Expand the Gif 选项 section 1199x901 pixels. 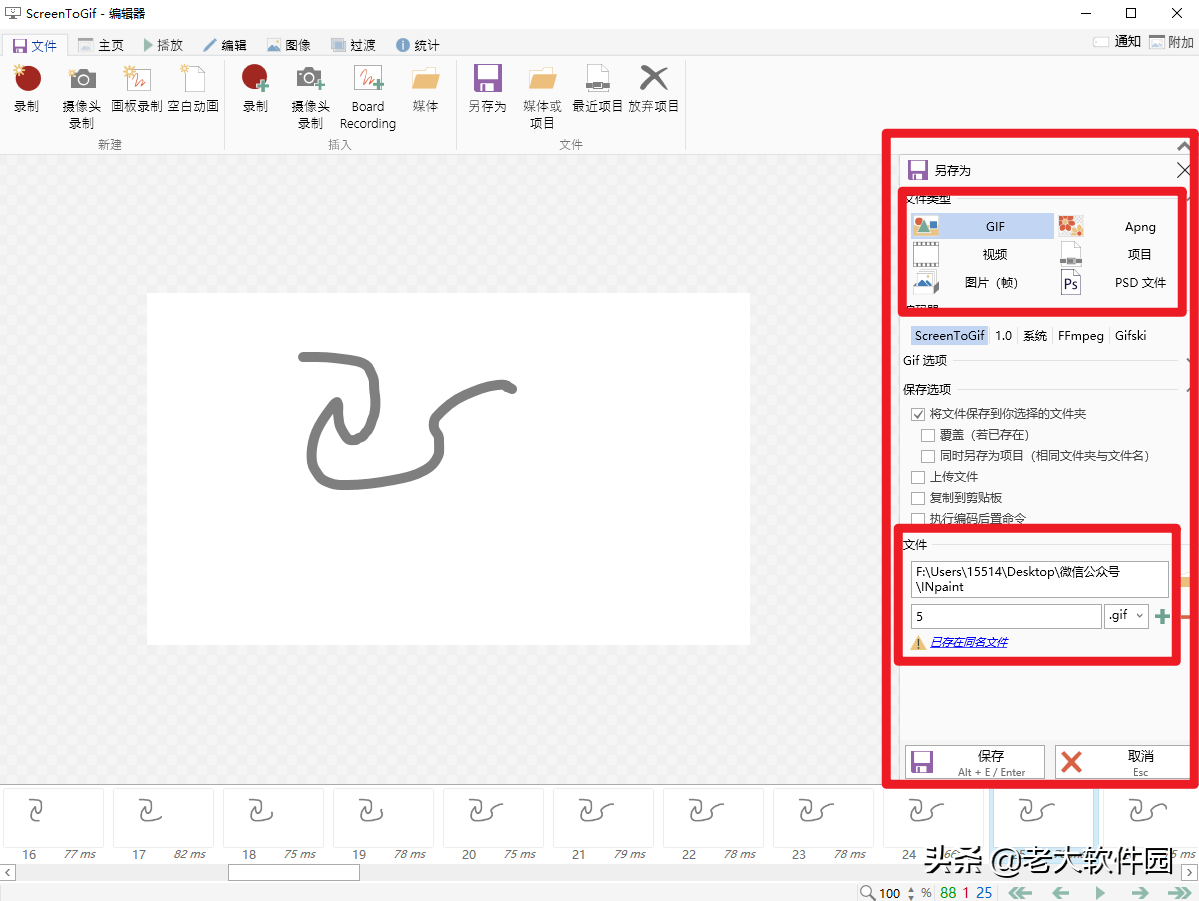(x=1189, y=360)
